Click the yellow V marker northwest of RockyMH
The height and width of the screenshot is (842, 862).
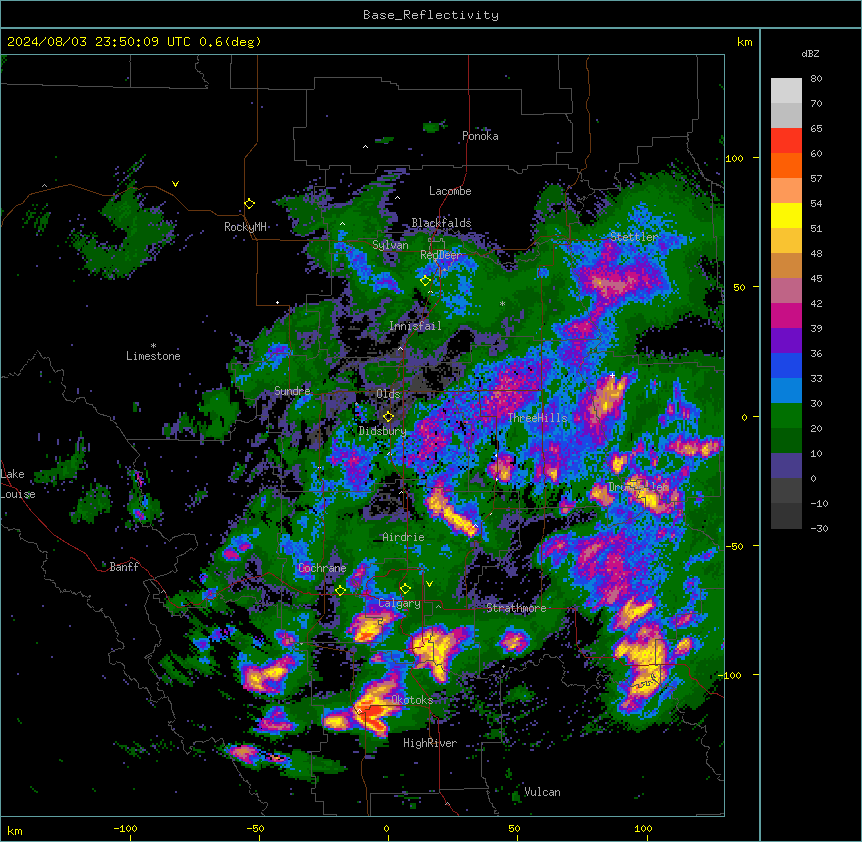point(175,184)
